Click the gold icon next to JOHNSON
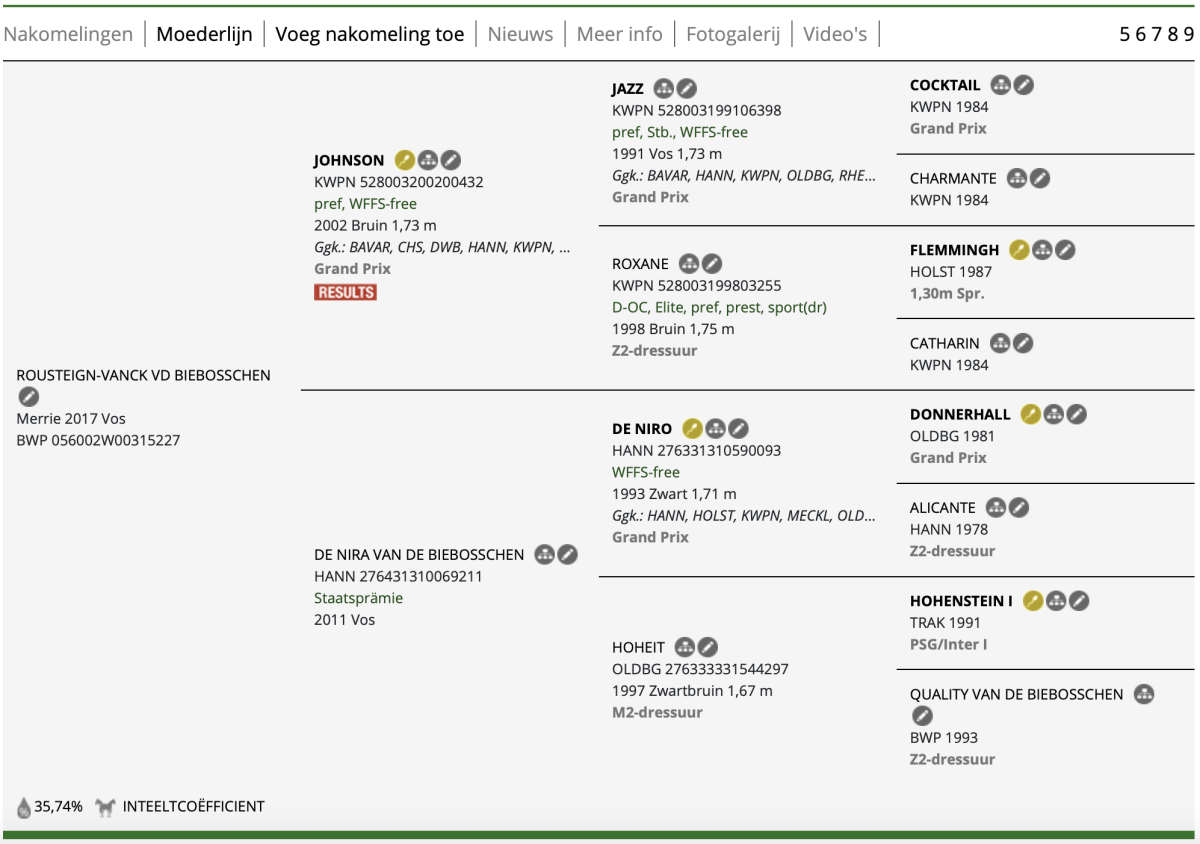This screenshot has height=844, width=1200. (404, 160)
